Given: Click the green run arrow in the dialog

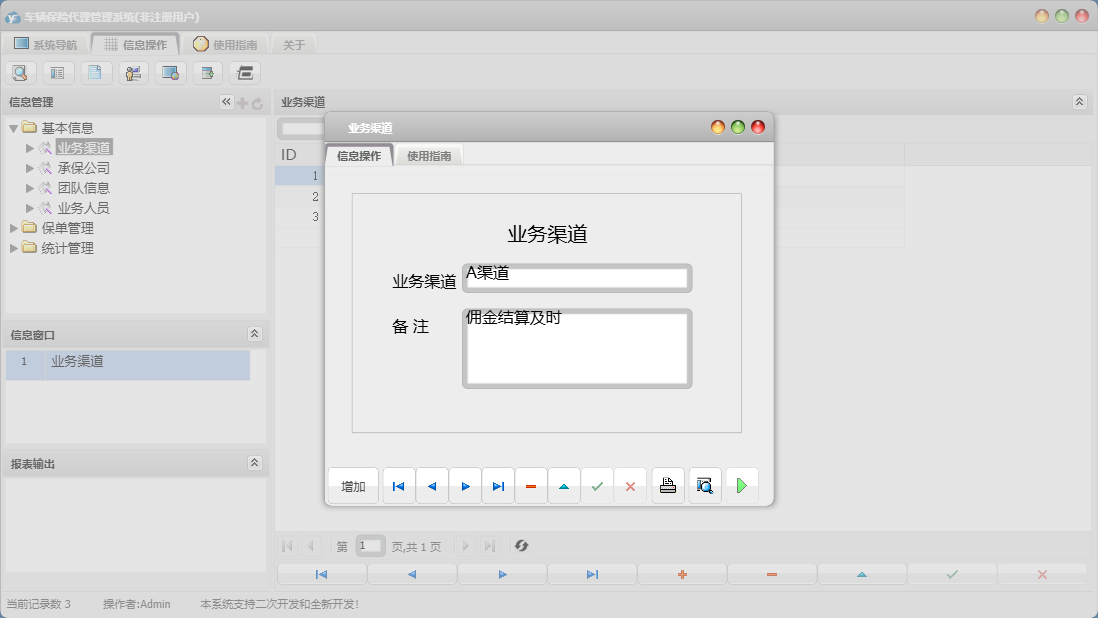Looking at the screenshot, I should pos(742,485).
